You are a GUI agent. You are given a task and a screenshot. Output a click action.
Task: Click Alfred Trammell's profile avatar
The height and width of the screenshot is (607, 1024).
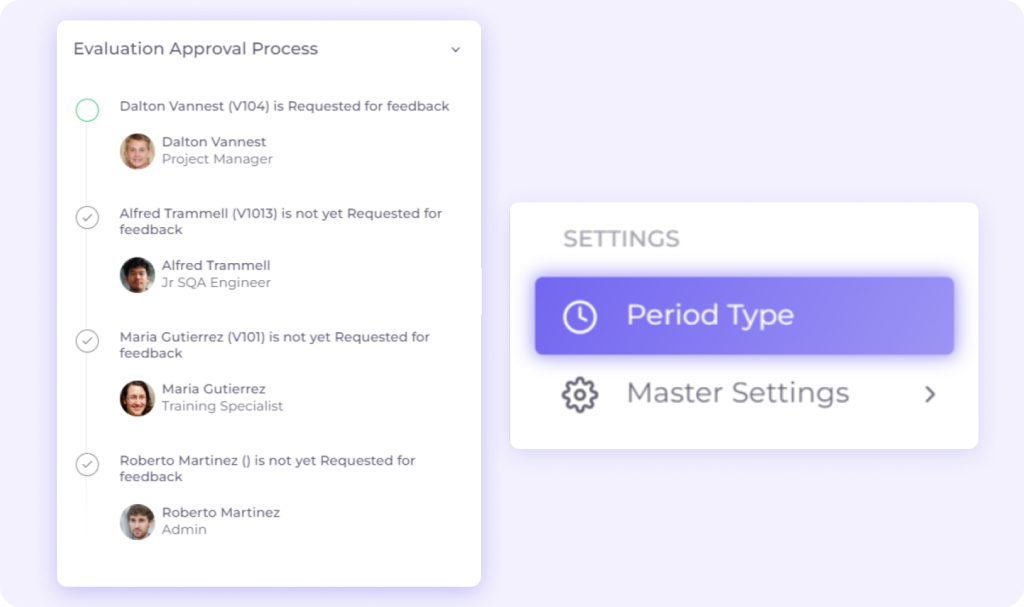[137, 275]
